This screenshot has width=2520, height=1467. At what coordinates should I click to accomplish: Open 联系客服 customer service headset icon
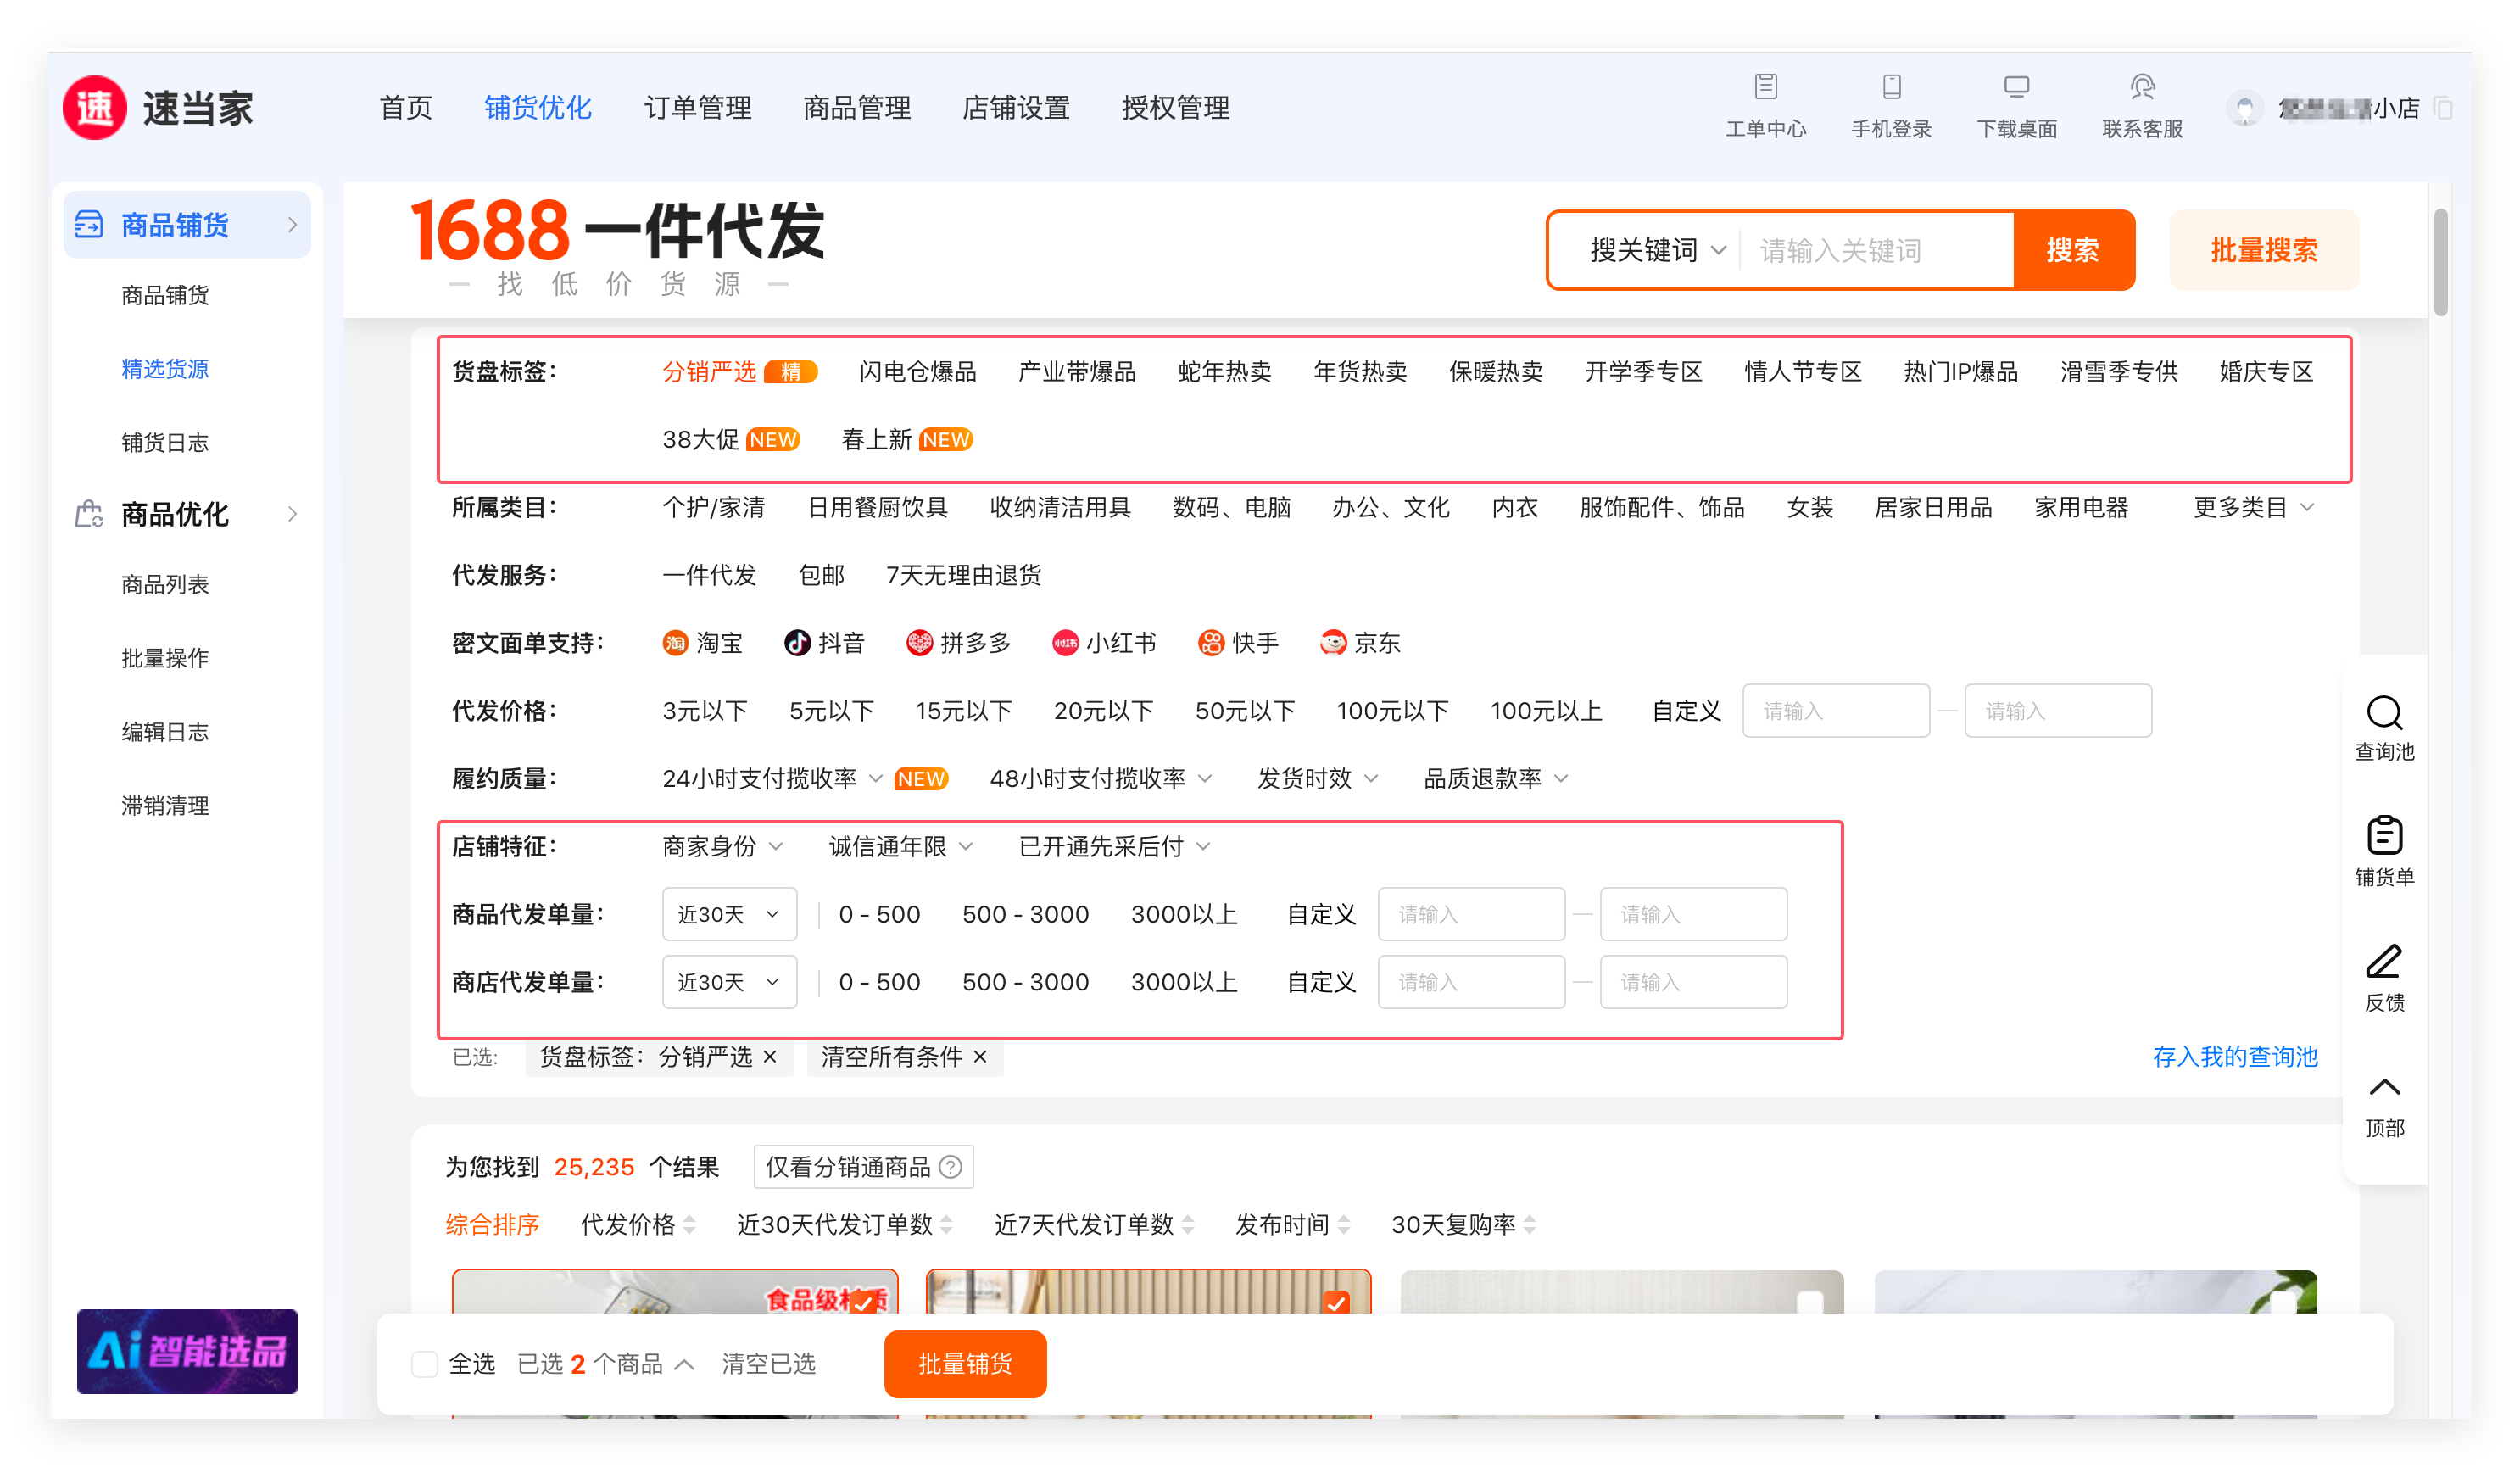[2141, 87]
